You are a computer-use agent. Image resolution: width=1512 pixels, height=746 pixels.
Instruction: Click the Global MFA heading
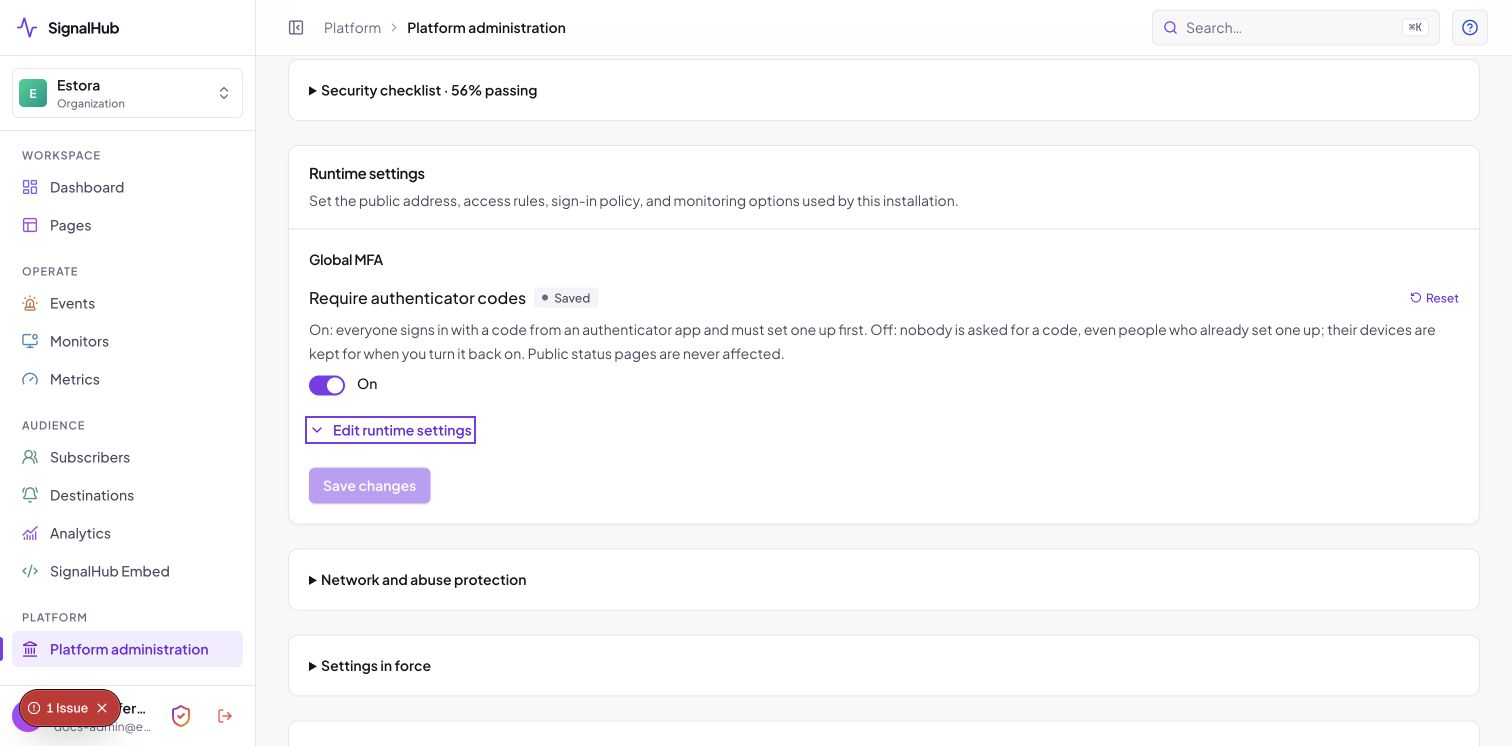pos(346,260)
